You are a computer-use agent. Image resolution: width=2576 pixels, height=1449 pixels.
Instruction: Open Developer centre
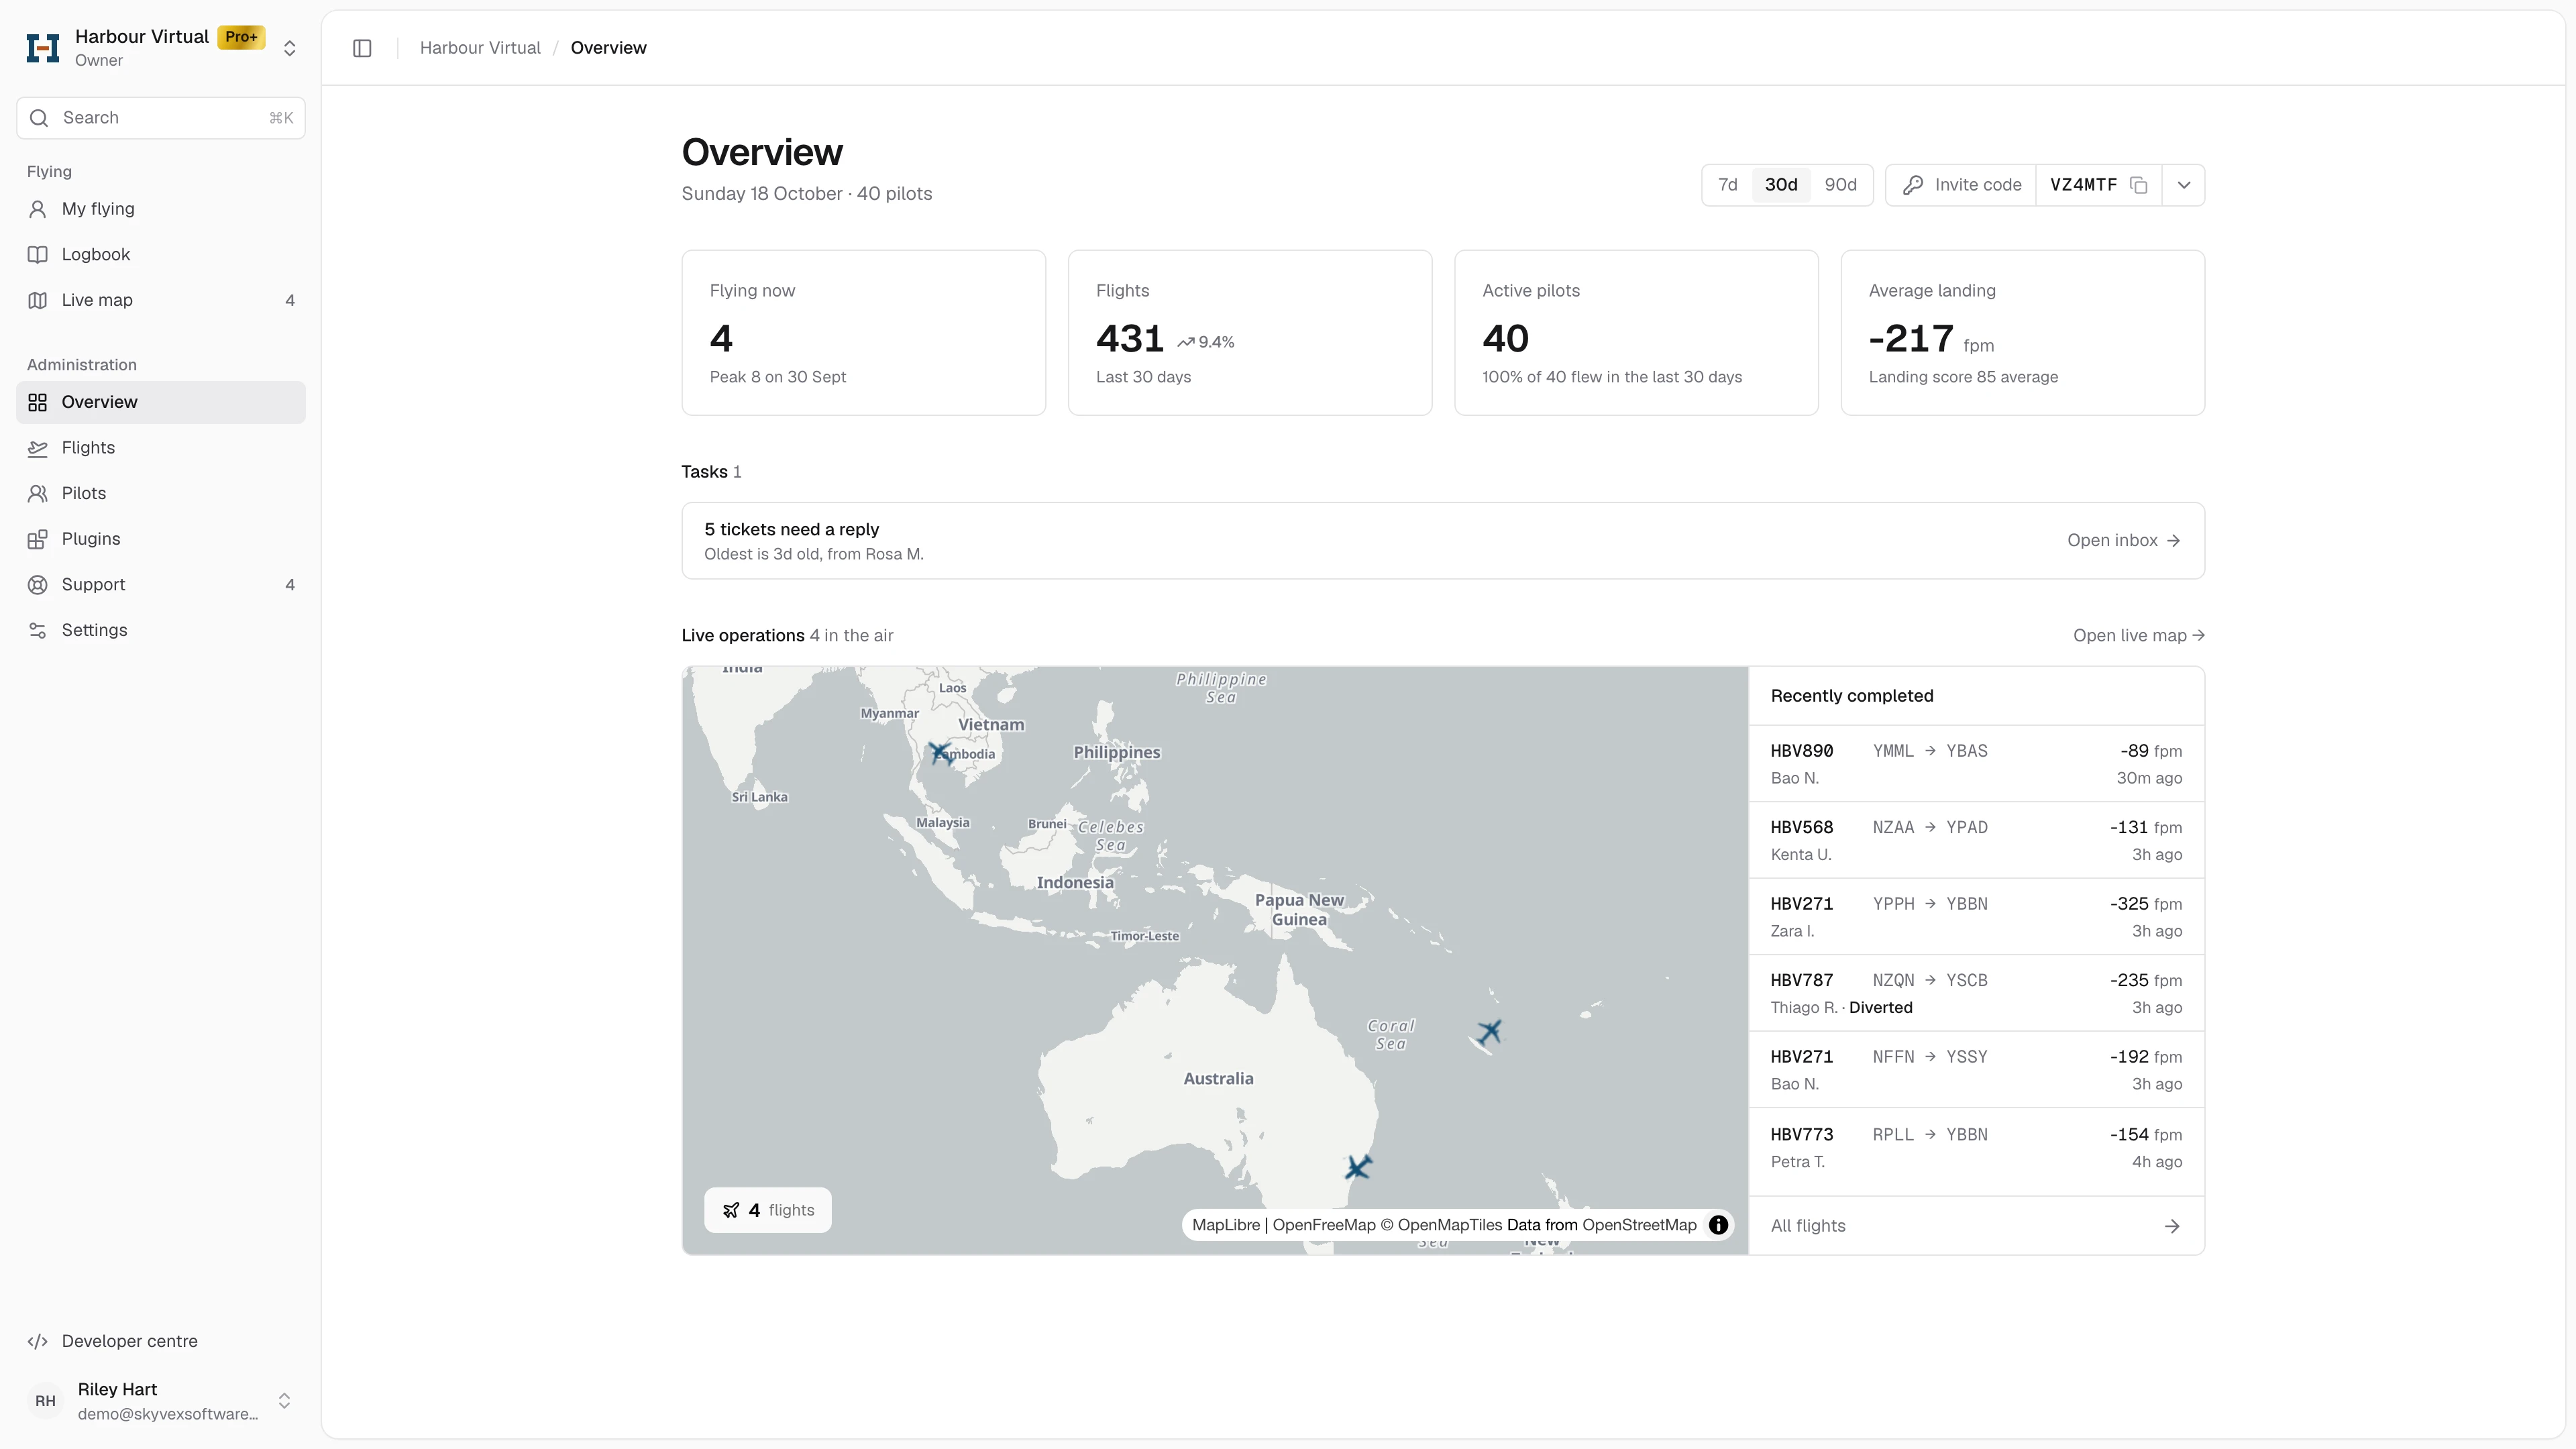[161, 1341]
